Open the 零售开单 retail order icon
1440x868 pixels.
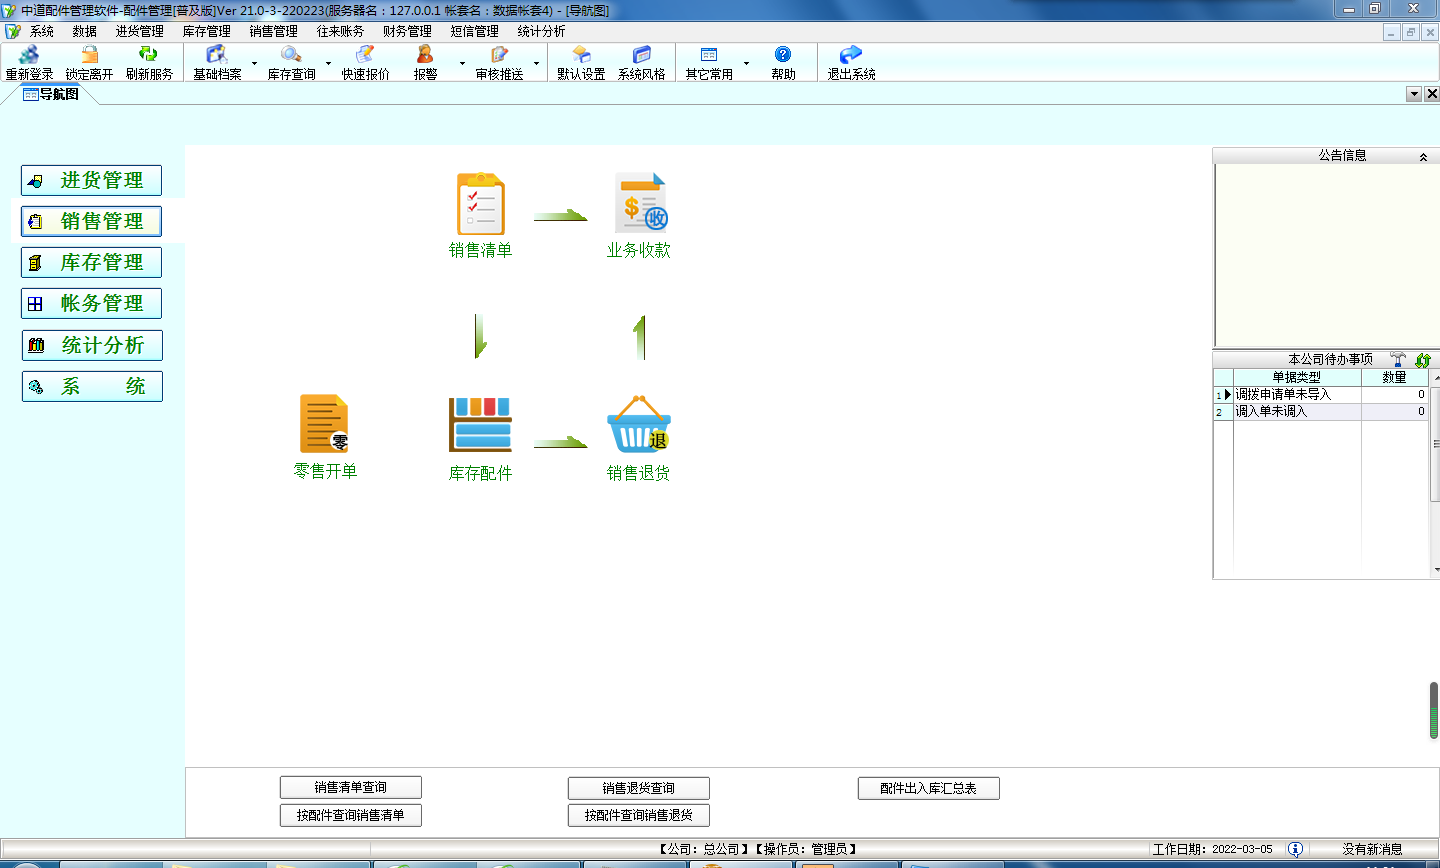coord(324,424)
